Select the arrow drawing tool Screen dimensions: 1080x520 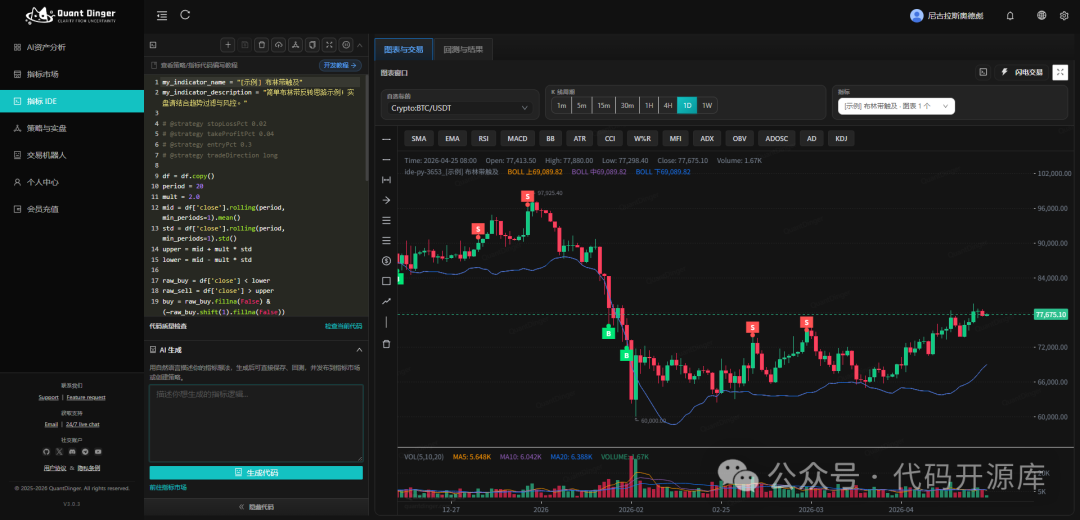tap(386, 200)
